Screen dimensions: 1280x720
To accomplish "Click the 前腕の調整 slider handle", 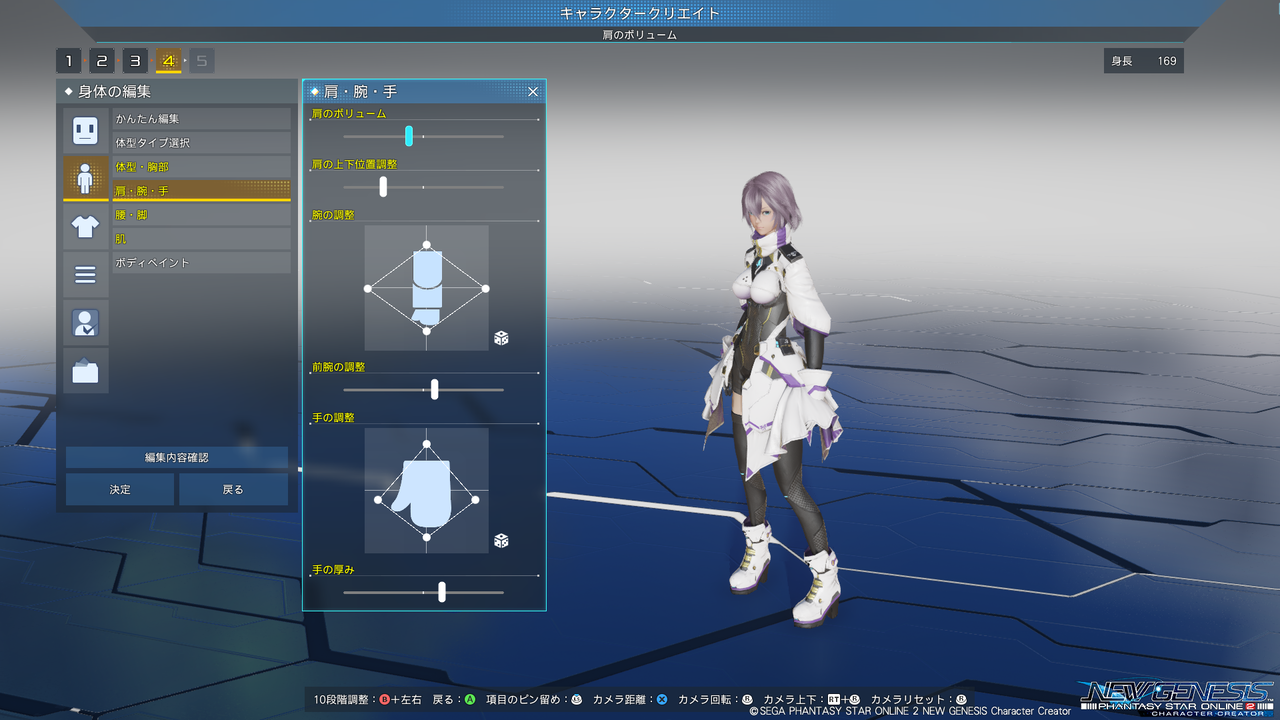I will (434, 389).
